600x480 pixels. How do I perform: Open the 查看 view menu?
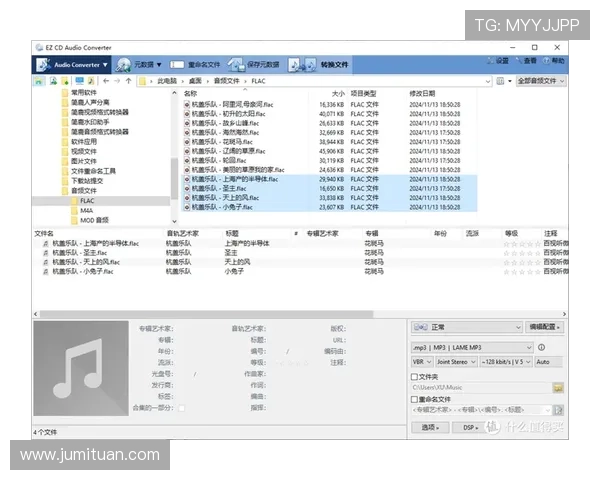(526, 60)
